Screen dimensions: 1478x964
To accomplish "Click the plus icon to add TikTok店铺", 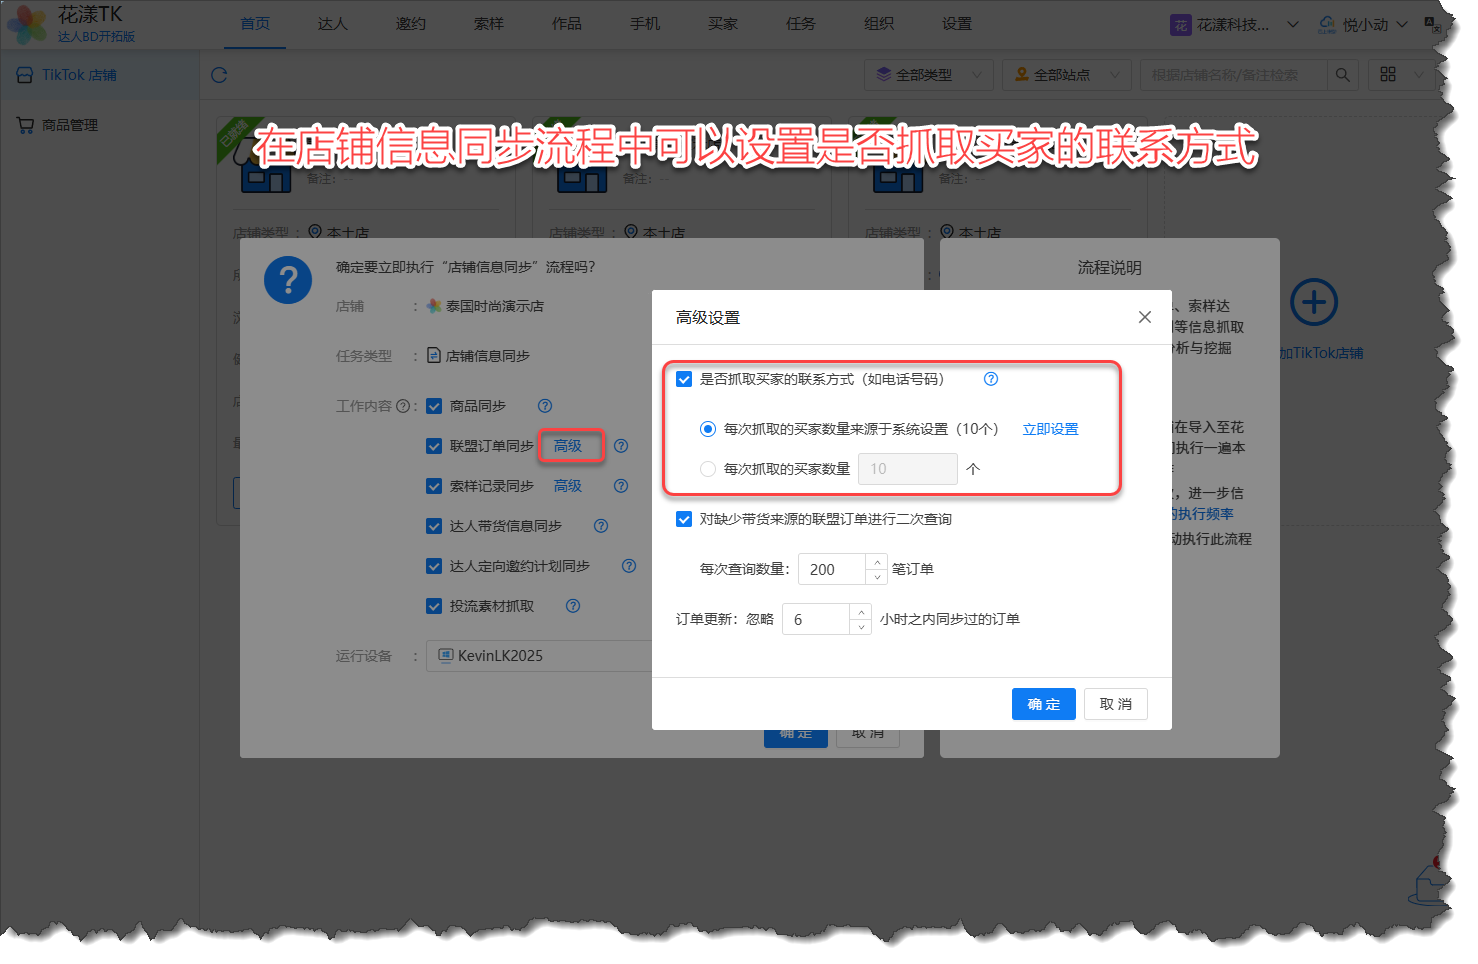I will [x=1313, y=302].
